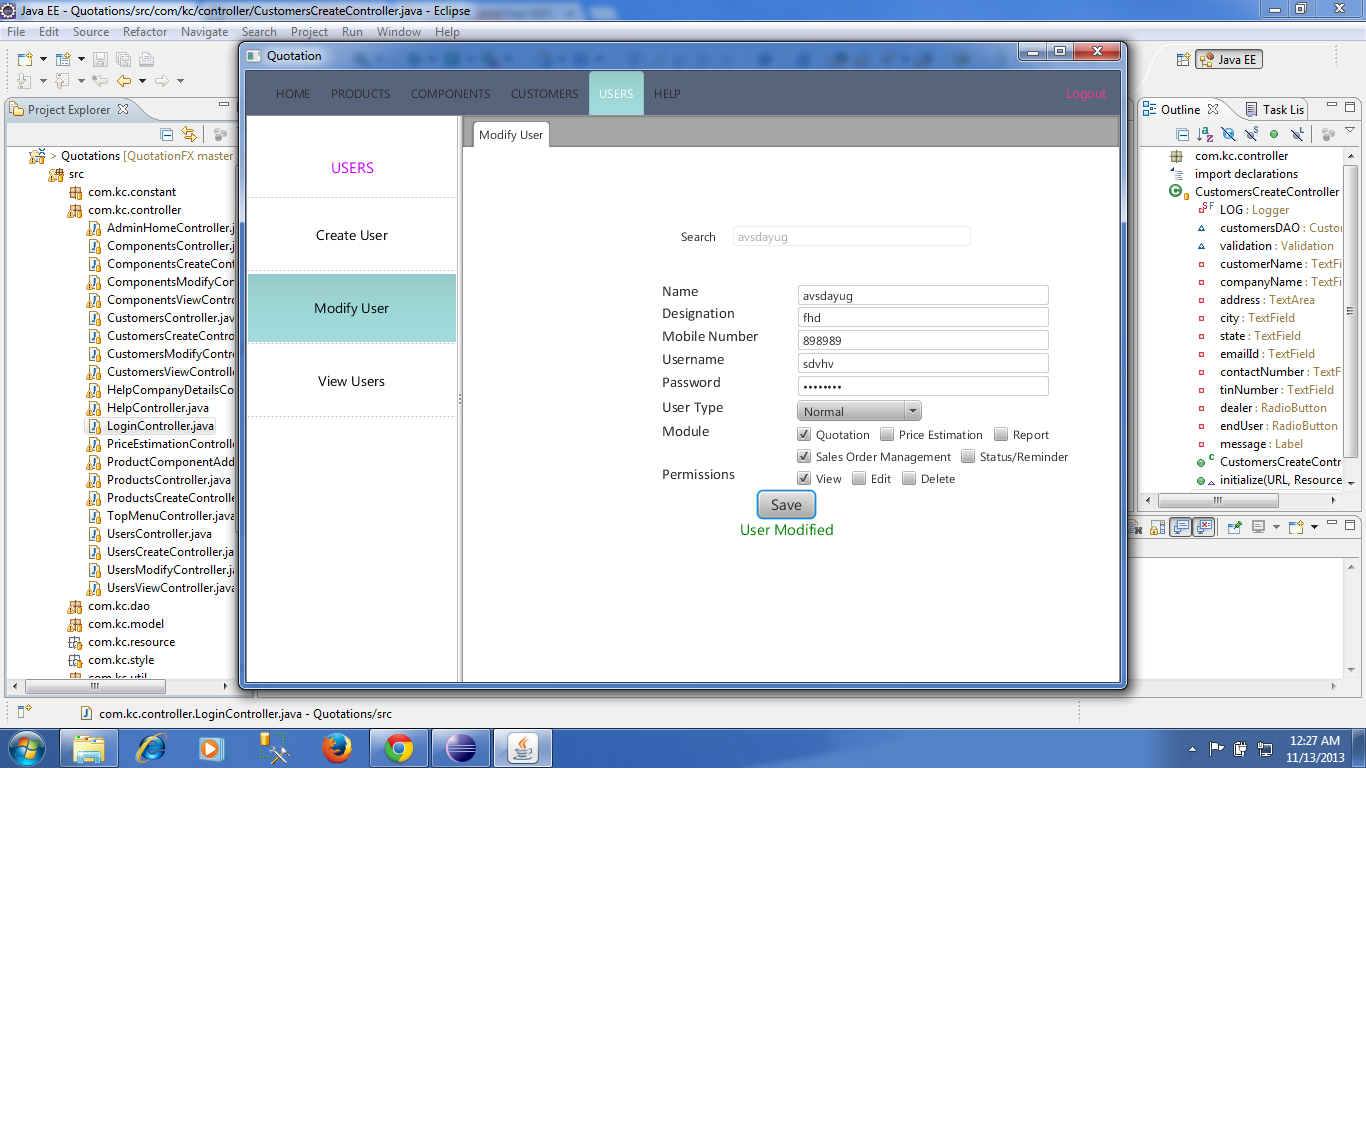Toggle the Quotation module checkbox
Viewport: 1366px width, 1134px height.
pyautogui.click(x=804, y=434)
